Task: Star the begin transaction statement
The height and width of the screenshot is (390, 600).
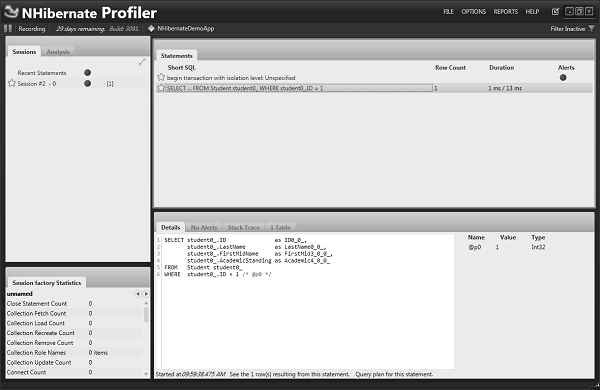Action: [161, 77]
